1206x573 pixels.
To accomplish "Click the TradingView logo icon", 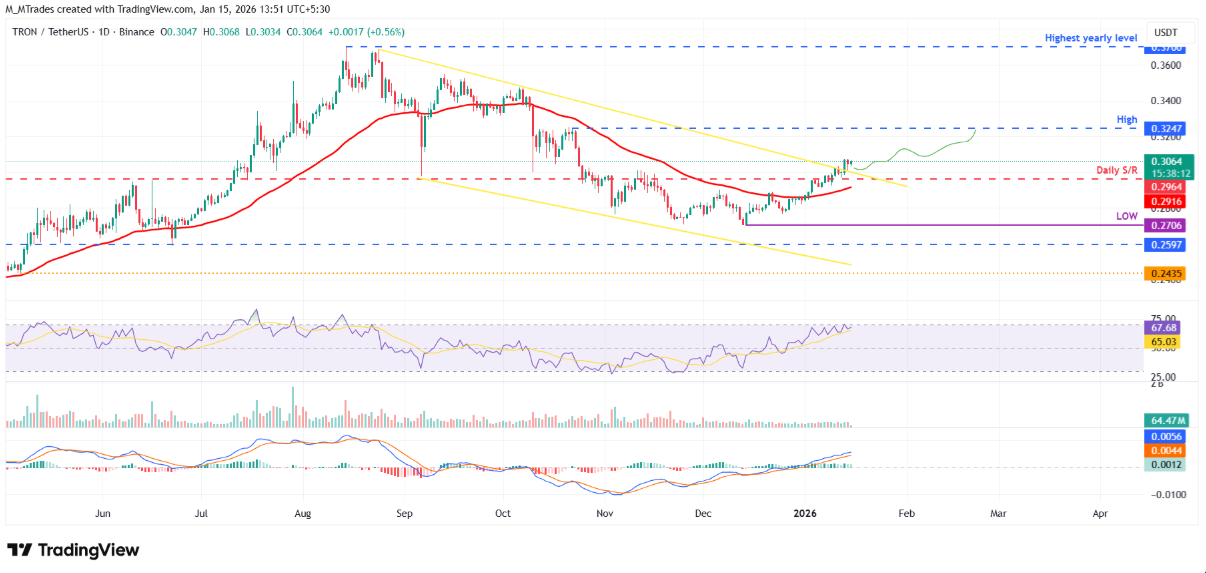I will (x=20, y=550).
